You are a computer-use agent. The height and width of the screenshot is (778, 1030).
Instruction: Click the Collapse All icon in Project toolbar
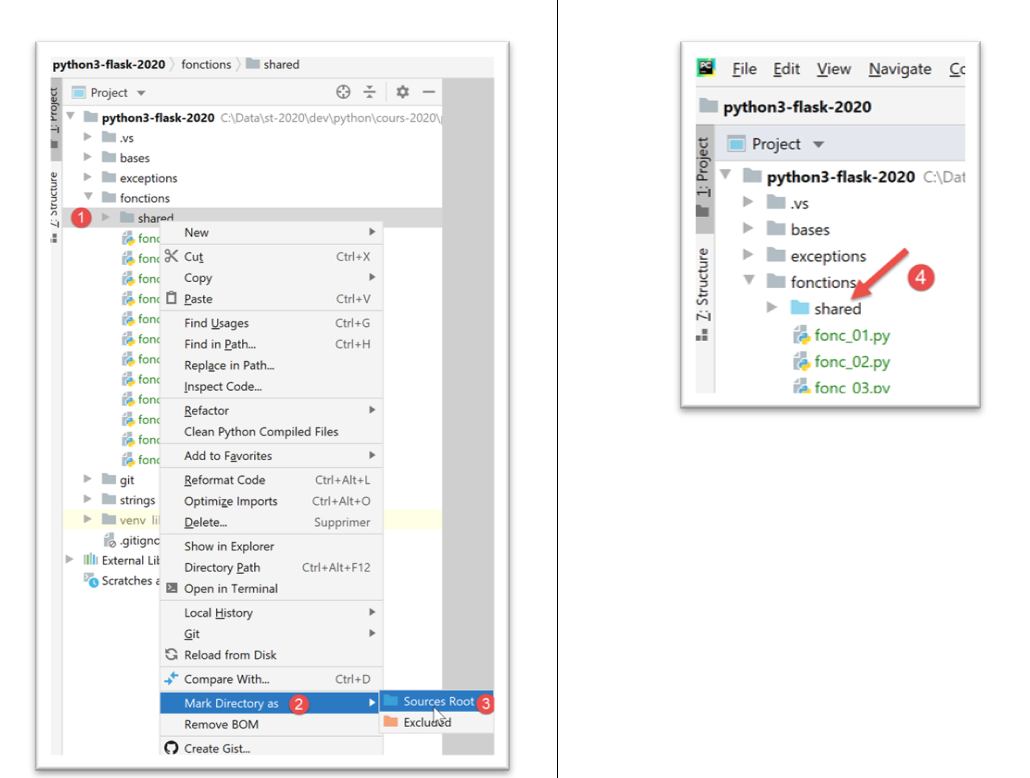coord(369,92)
